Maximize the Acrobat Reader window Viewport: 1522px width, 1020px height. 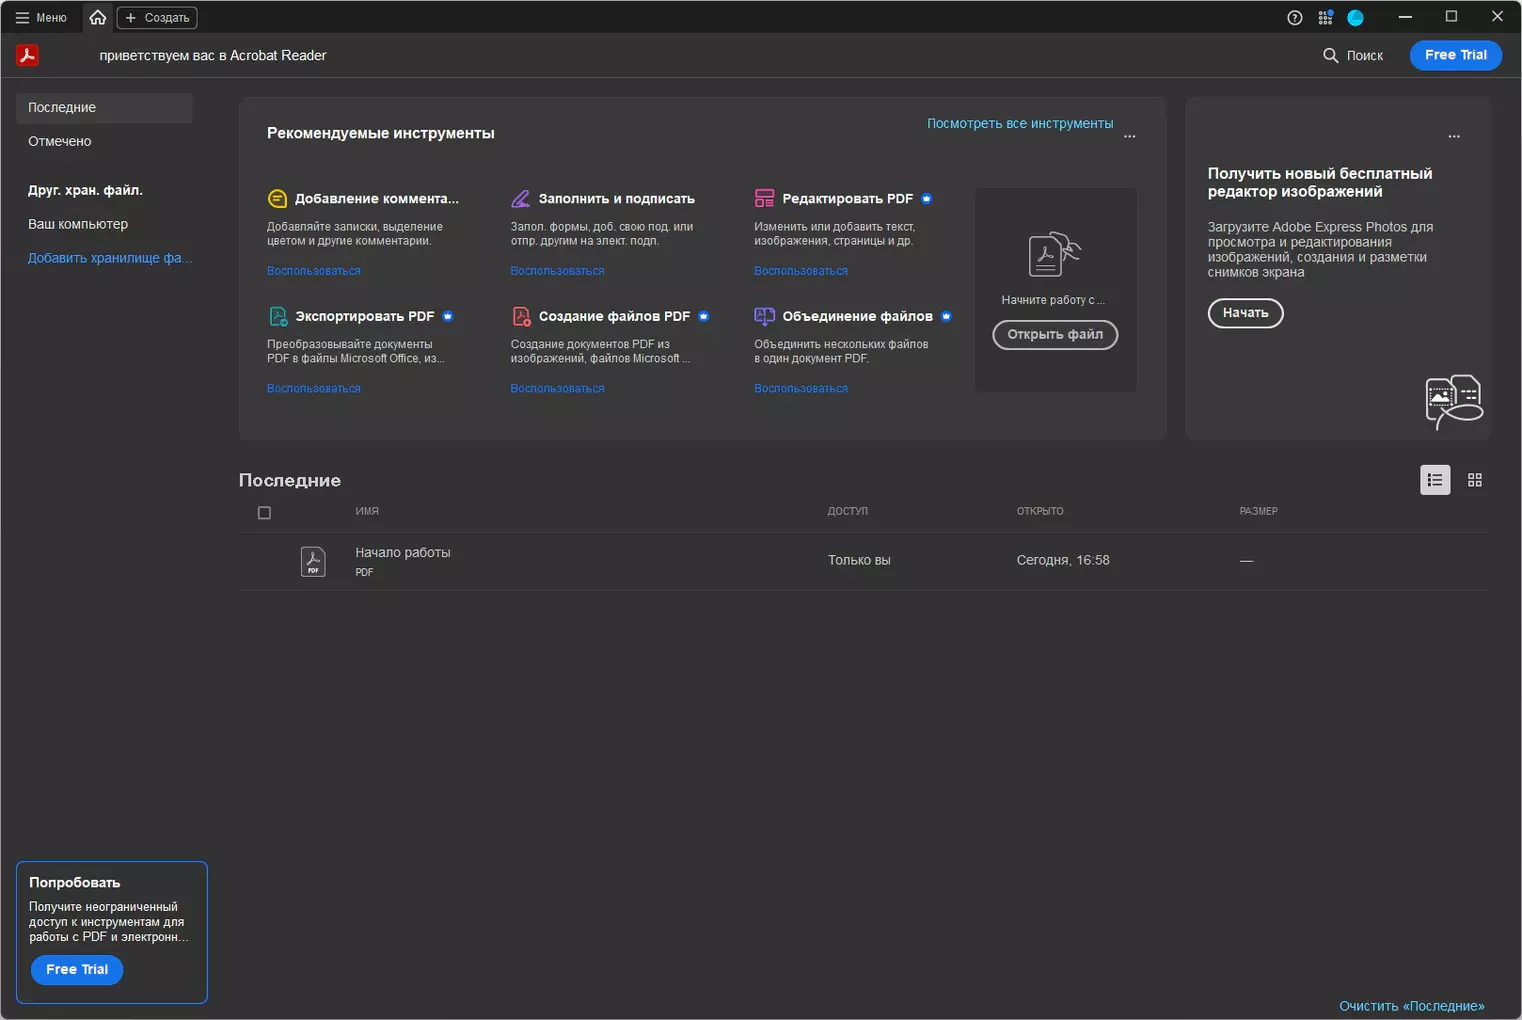1451,17
